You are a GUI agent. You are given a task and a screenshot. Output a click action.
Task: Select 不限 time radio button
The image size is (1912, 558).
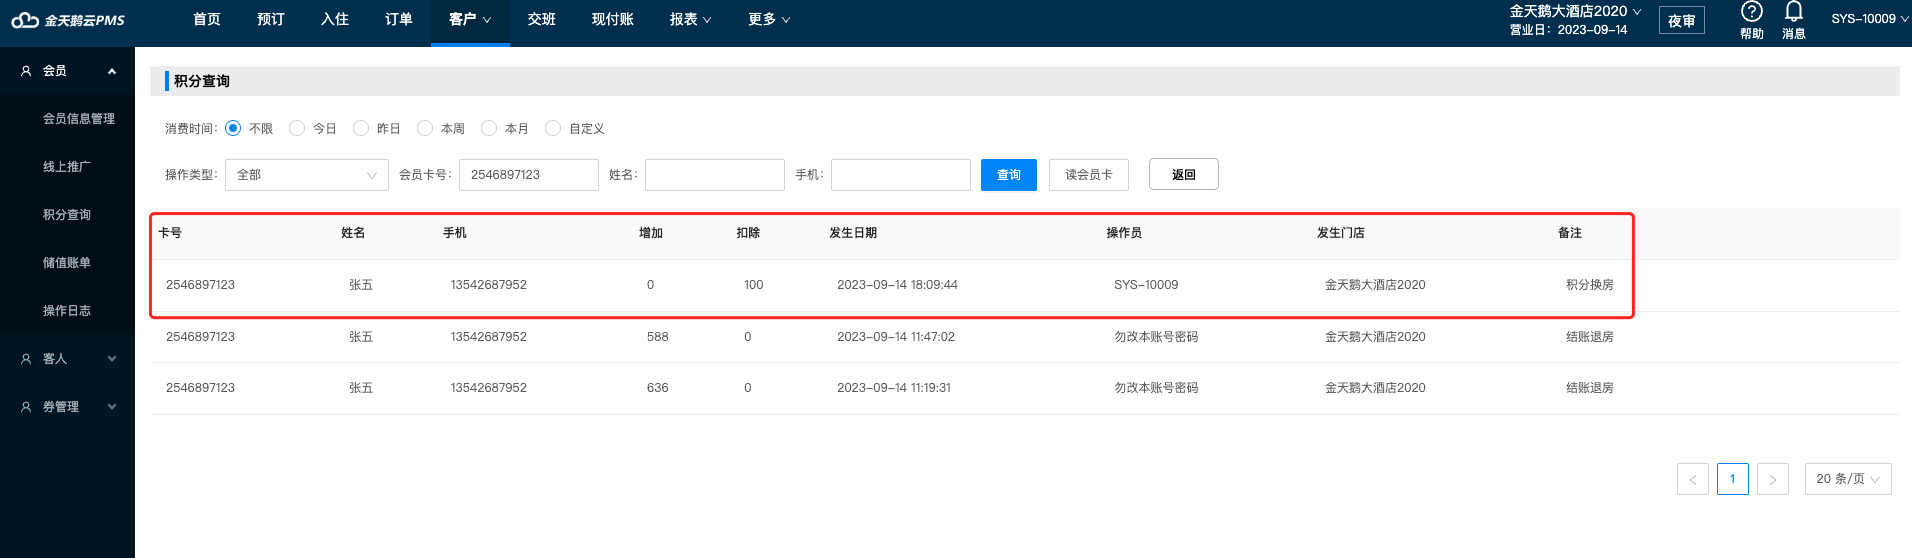click(233, 128)
